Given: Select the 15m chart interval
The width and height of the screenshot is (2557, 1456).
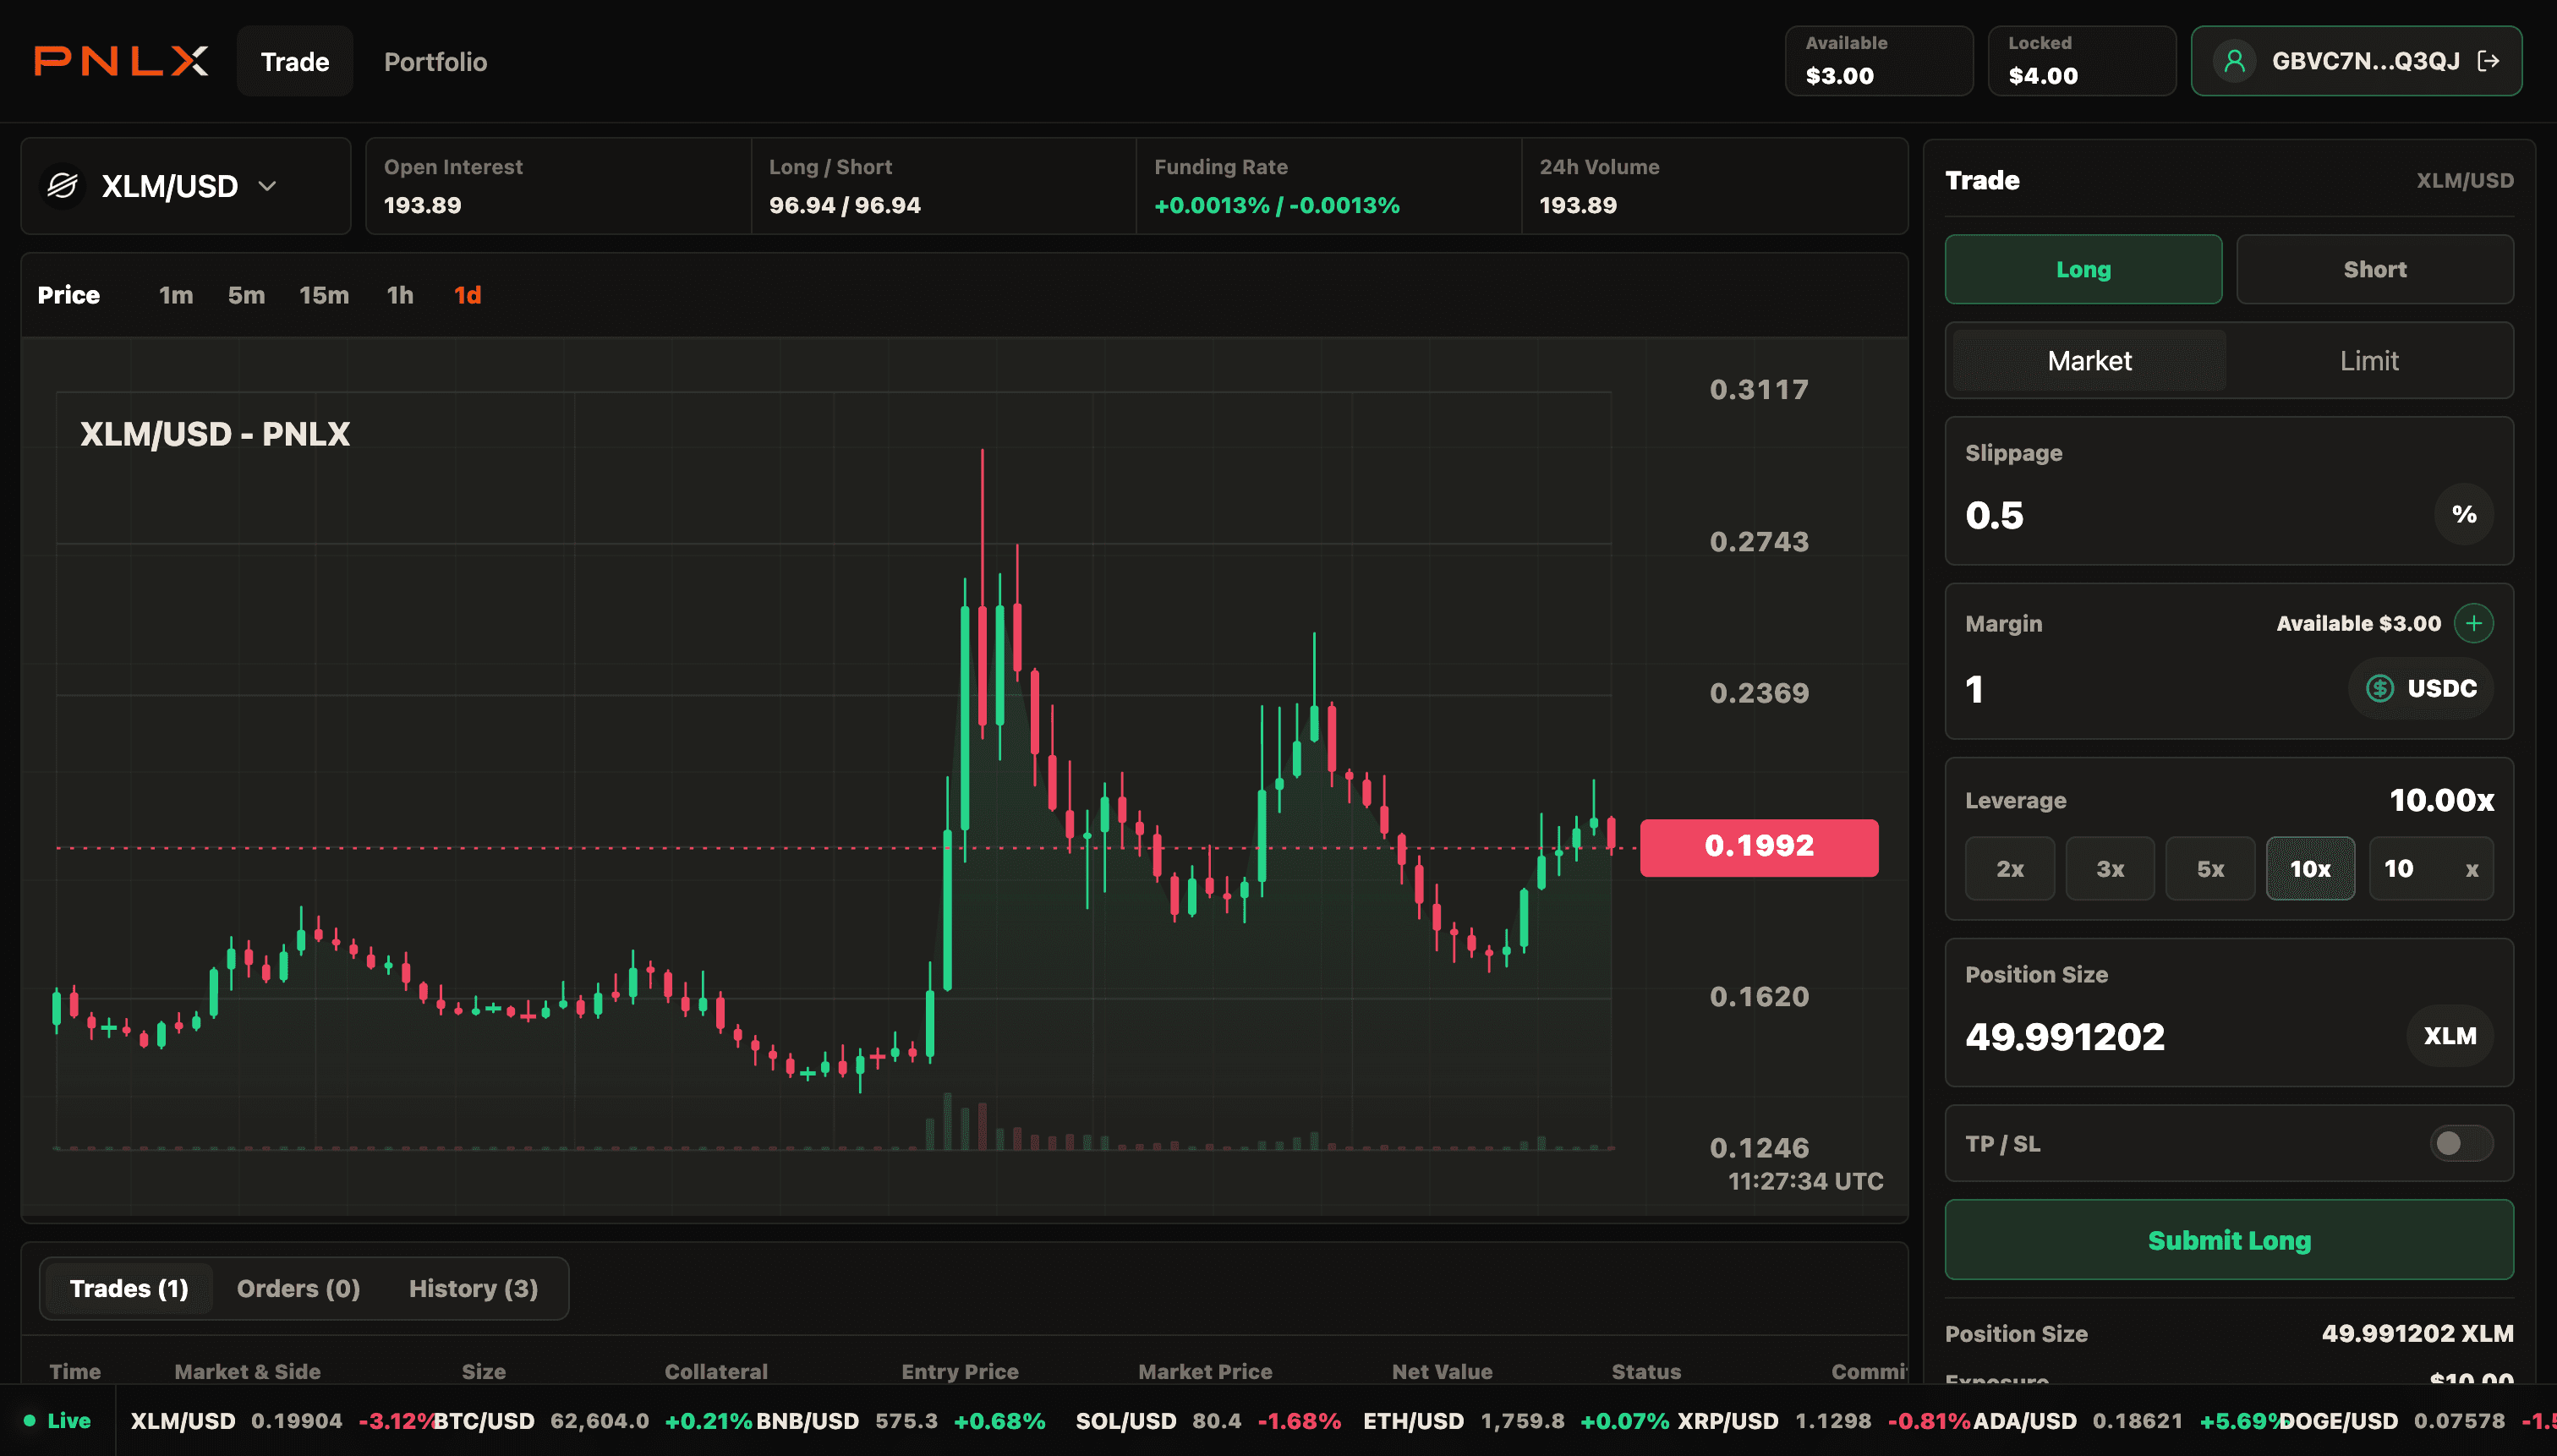Looking at the screenshot, I should (324, 295).
